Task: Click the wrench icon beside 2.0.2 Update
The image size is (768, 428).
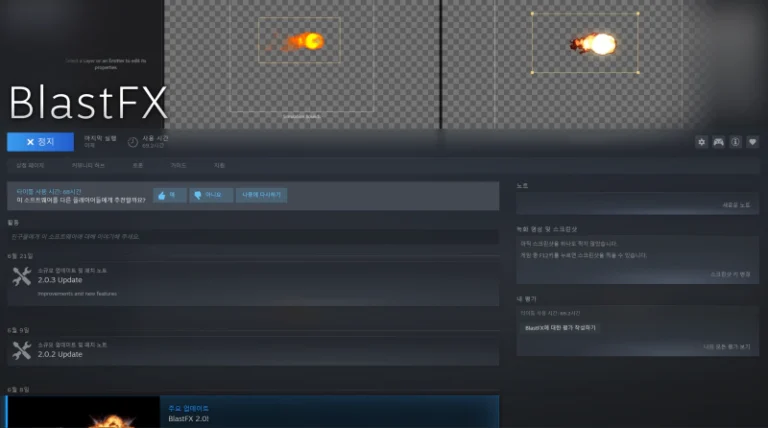Action: pyautogui.click(x=22, y=351)
